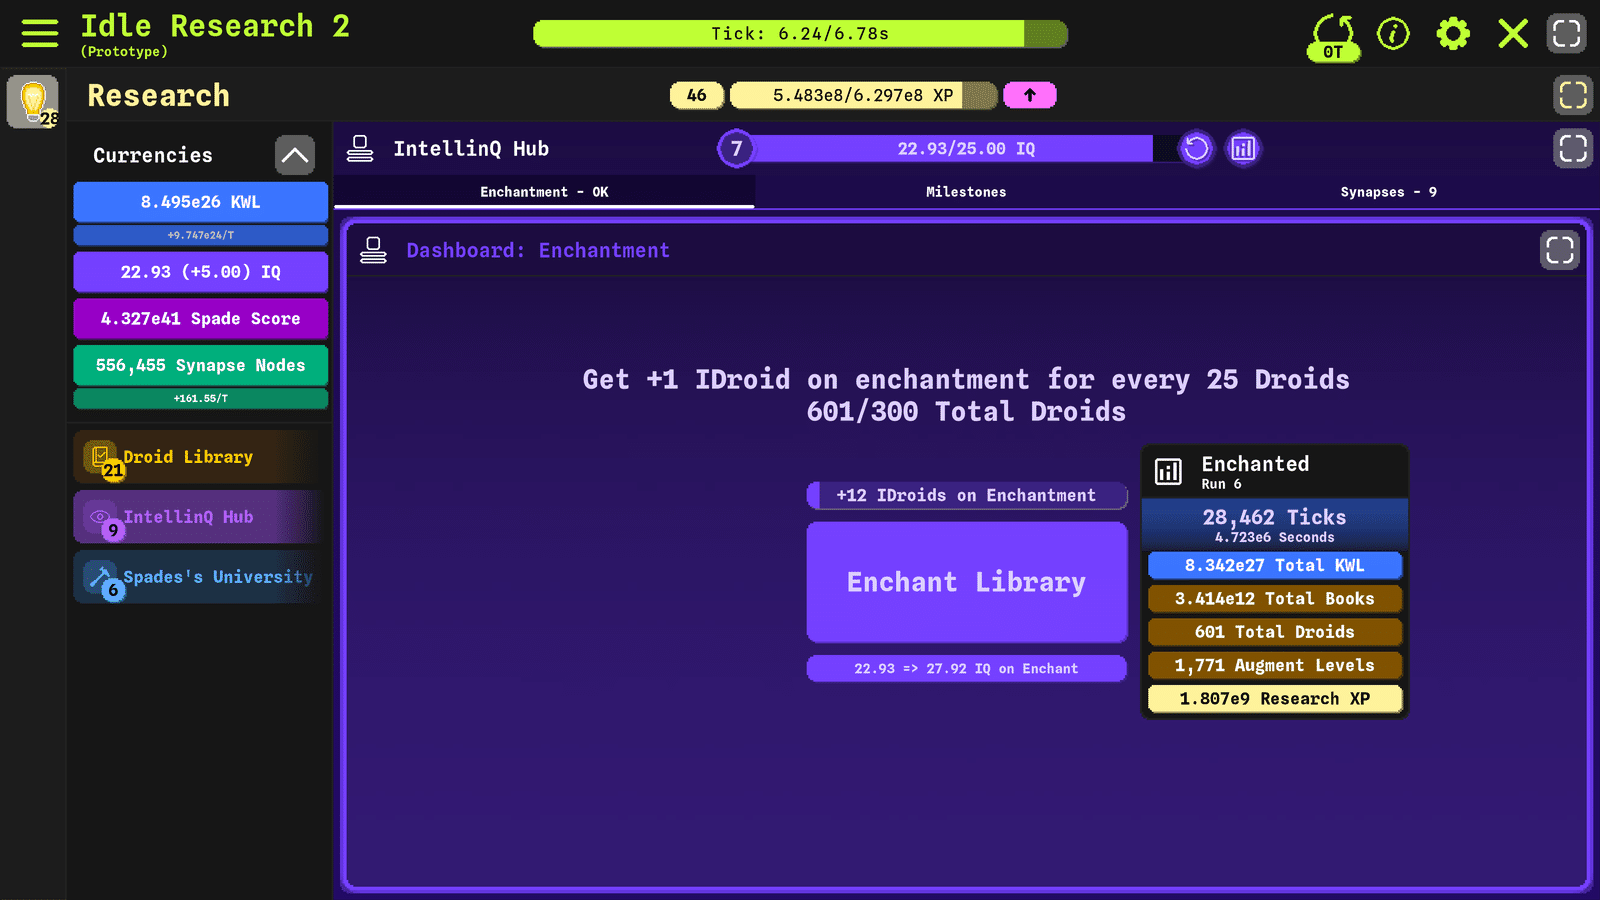Screen dimensions: 1600x900
Task: Click the 8.495e26 KWL currency button
Action: tap(201, 202)
